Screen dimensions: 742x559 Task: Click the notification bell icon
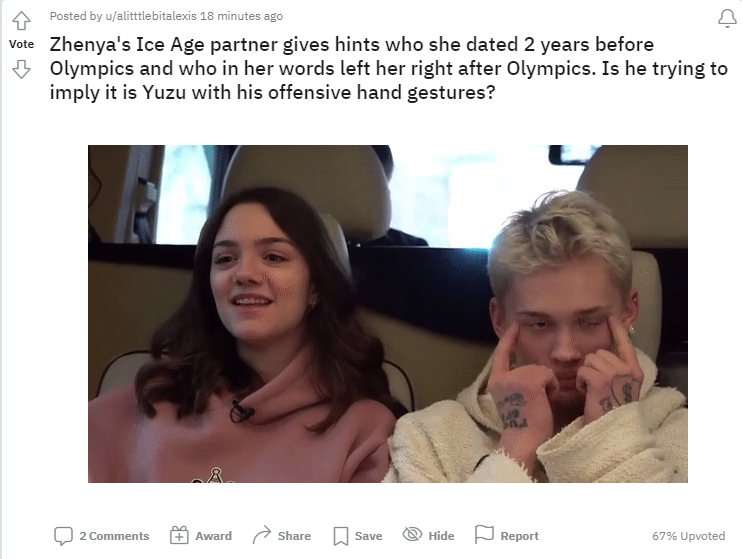tap(727, 19)
